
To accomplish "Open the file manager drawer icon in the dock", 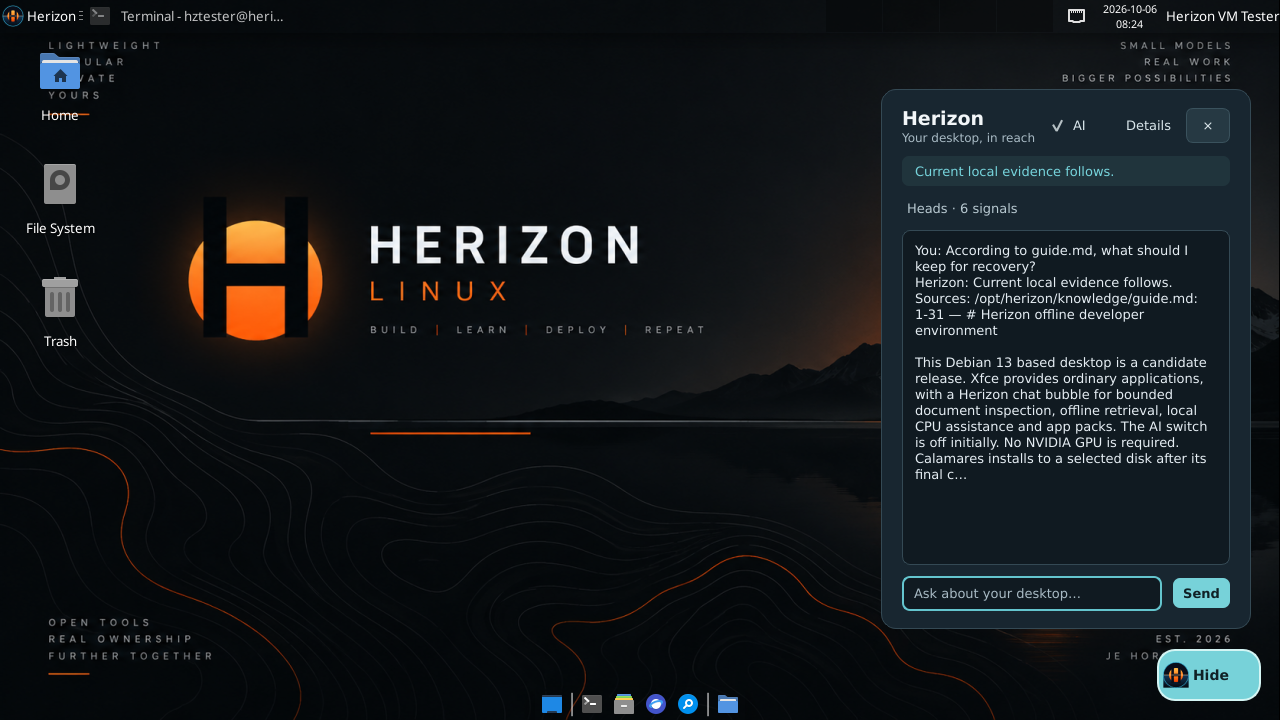I will click(624, 704).
